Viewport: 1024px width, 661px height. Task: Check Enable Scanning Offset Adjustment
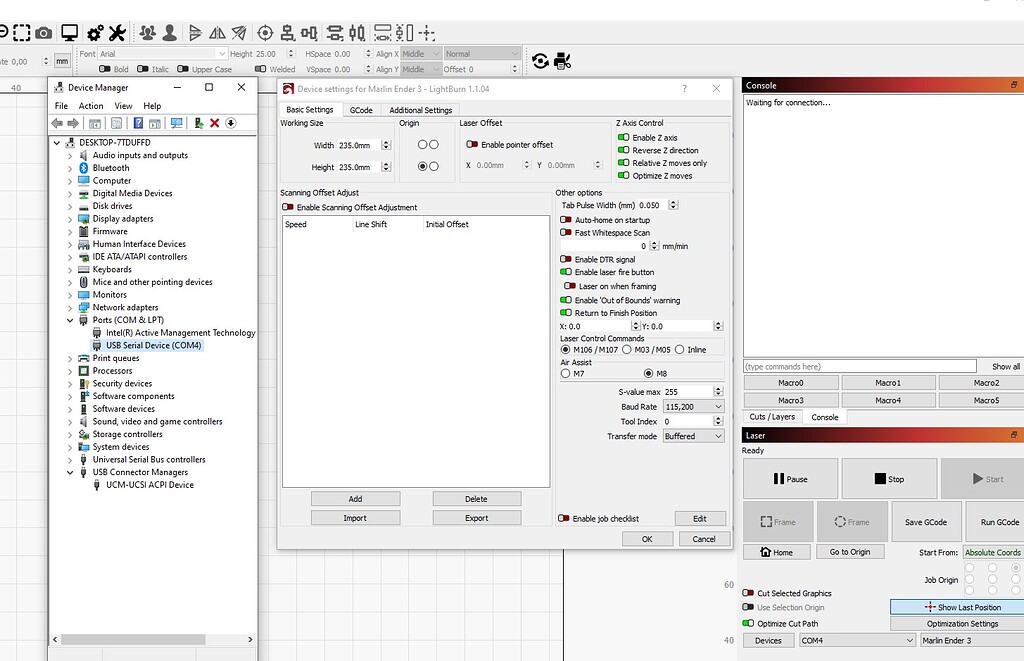(x=288, y=206)
